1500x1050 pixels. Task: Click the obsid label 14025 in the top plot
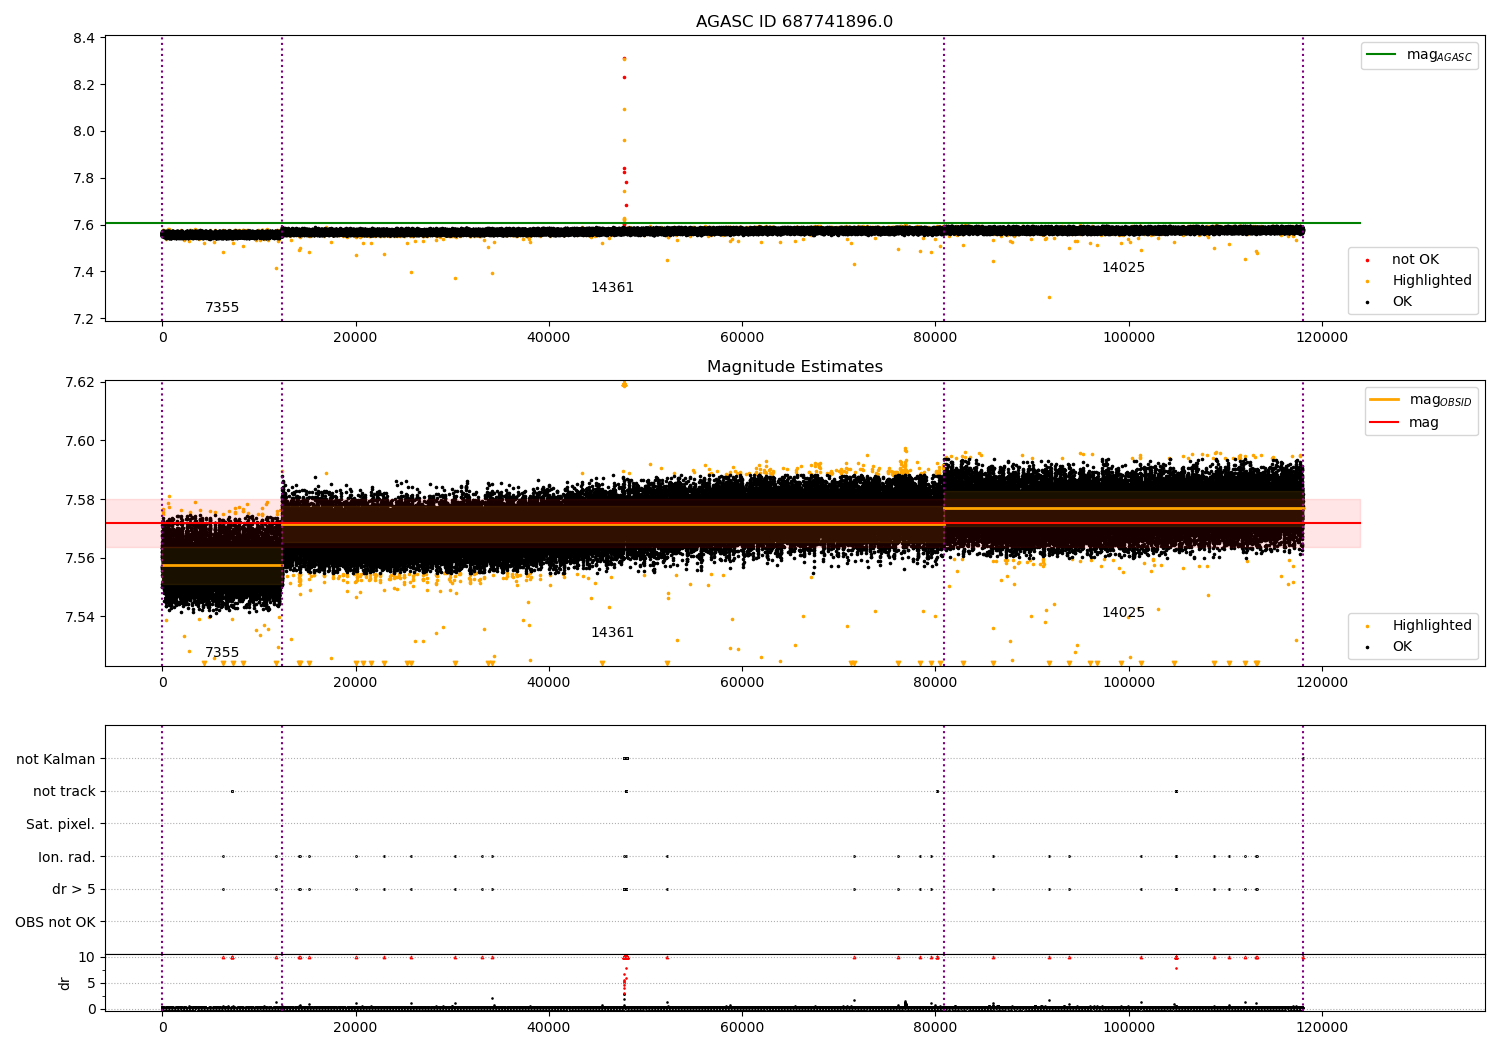[1123, 267]
